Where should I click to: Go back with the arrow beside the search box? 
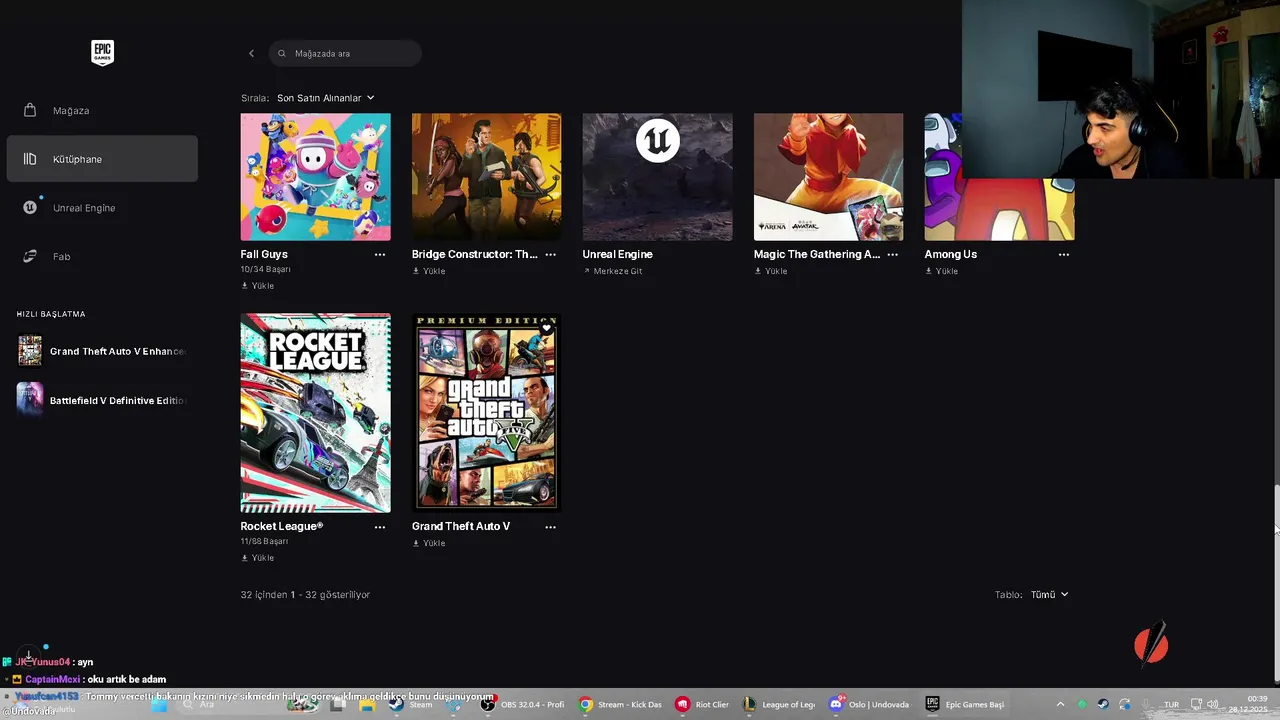(251, 53)
